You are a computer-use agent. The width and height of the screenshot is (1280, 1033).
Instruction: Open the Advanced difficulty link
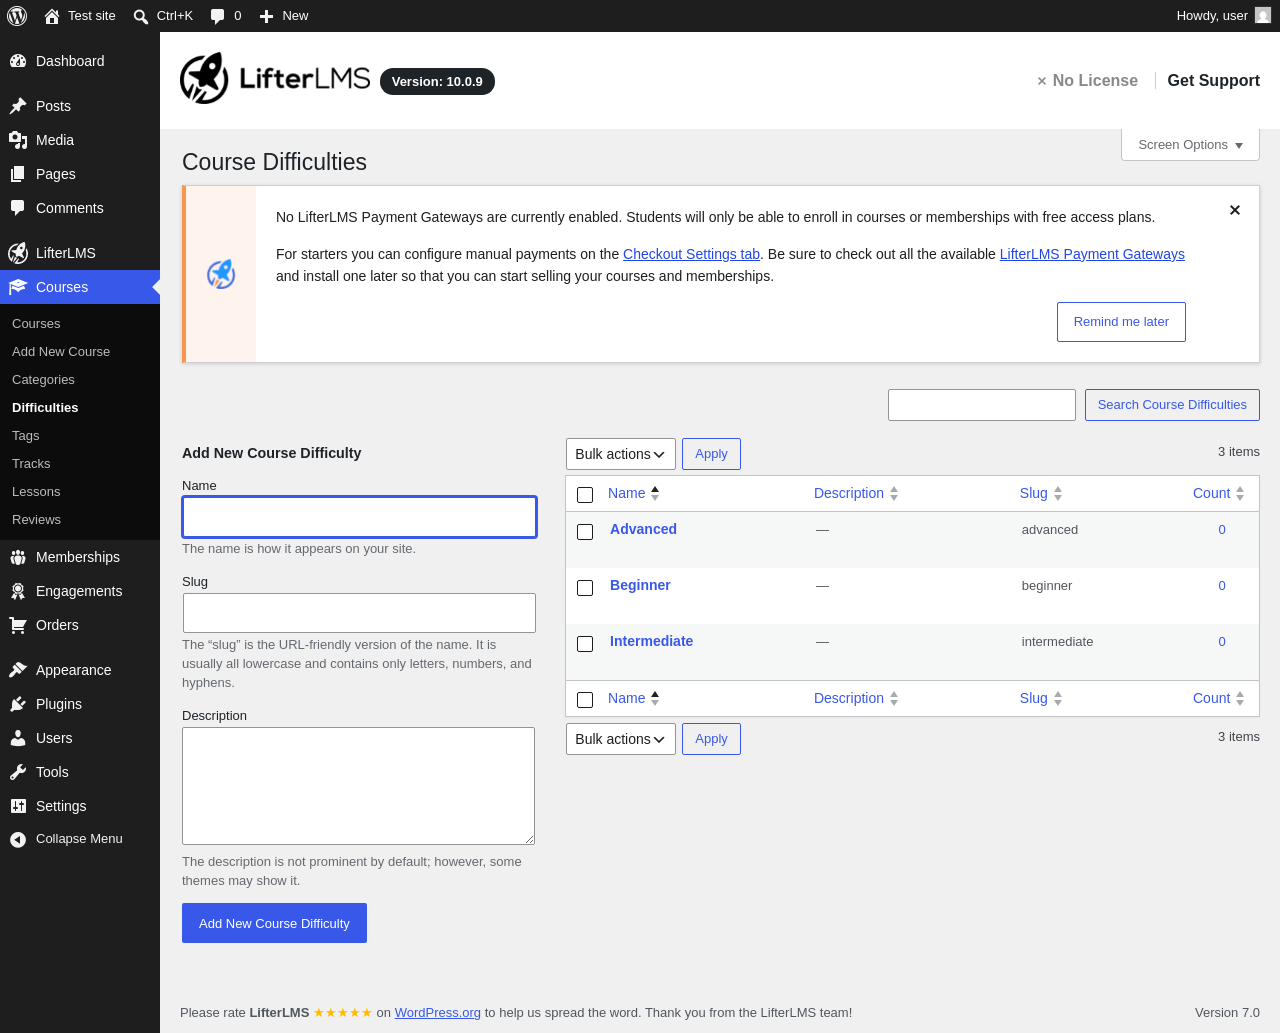643,529
